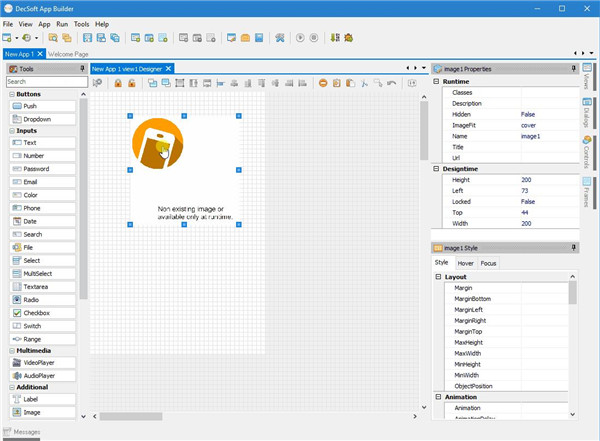Select the Range slider control

click(40, 338)
